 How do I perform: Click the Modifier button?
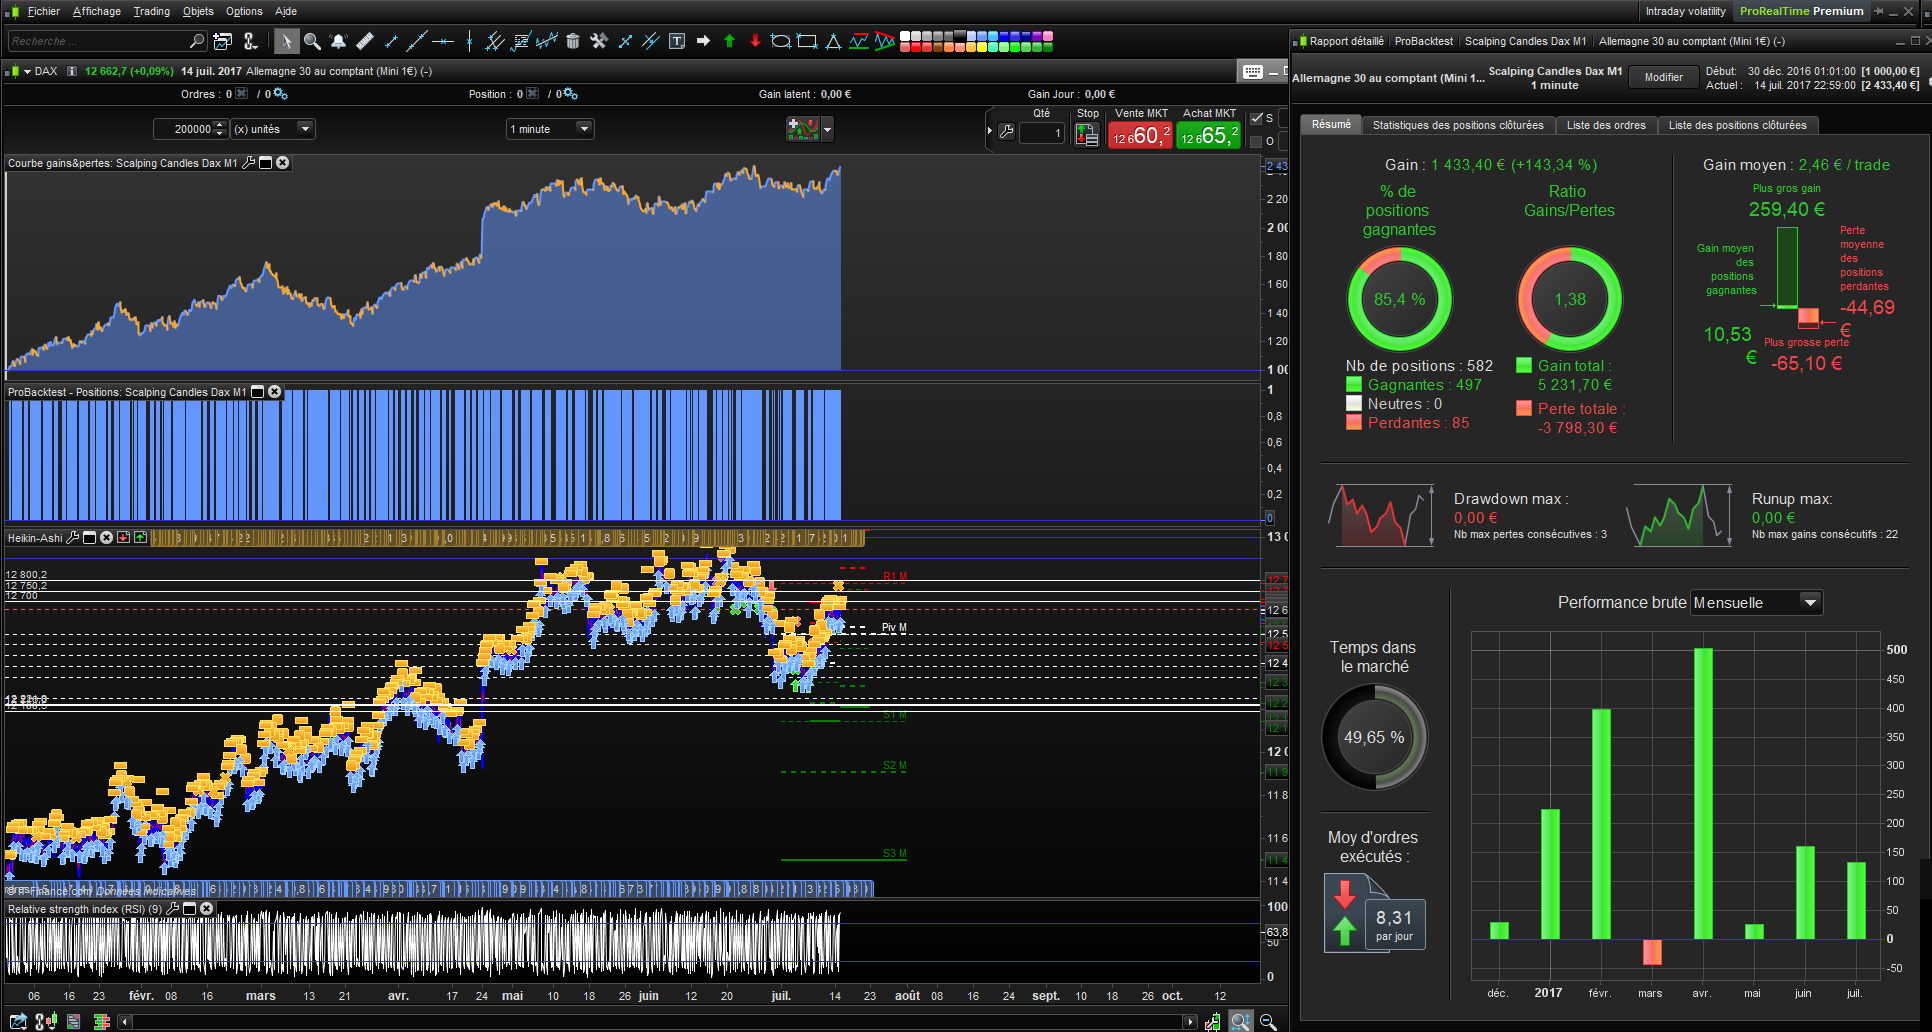tap(1663, 77)
